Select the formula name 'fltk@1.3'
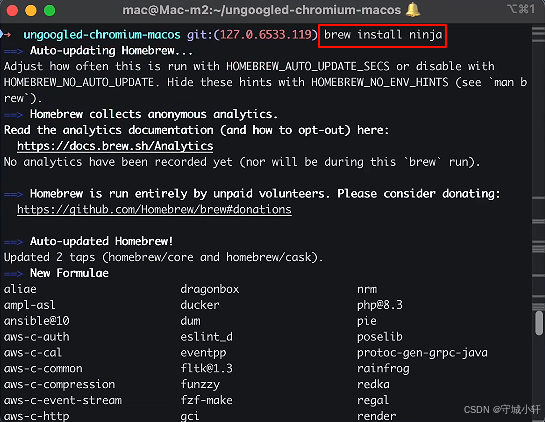 [206, 368]
